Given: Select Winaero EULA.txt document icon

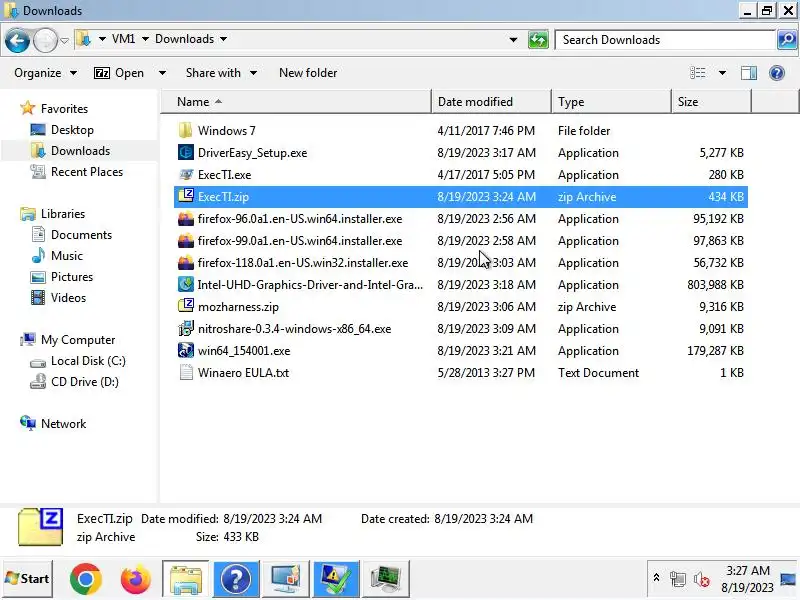Looking at the screenshot, I should (x=186, y=372).
